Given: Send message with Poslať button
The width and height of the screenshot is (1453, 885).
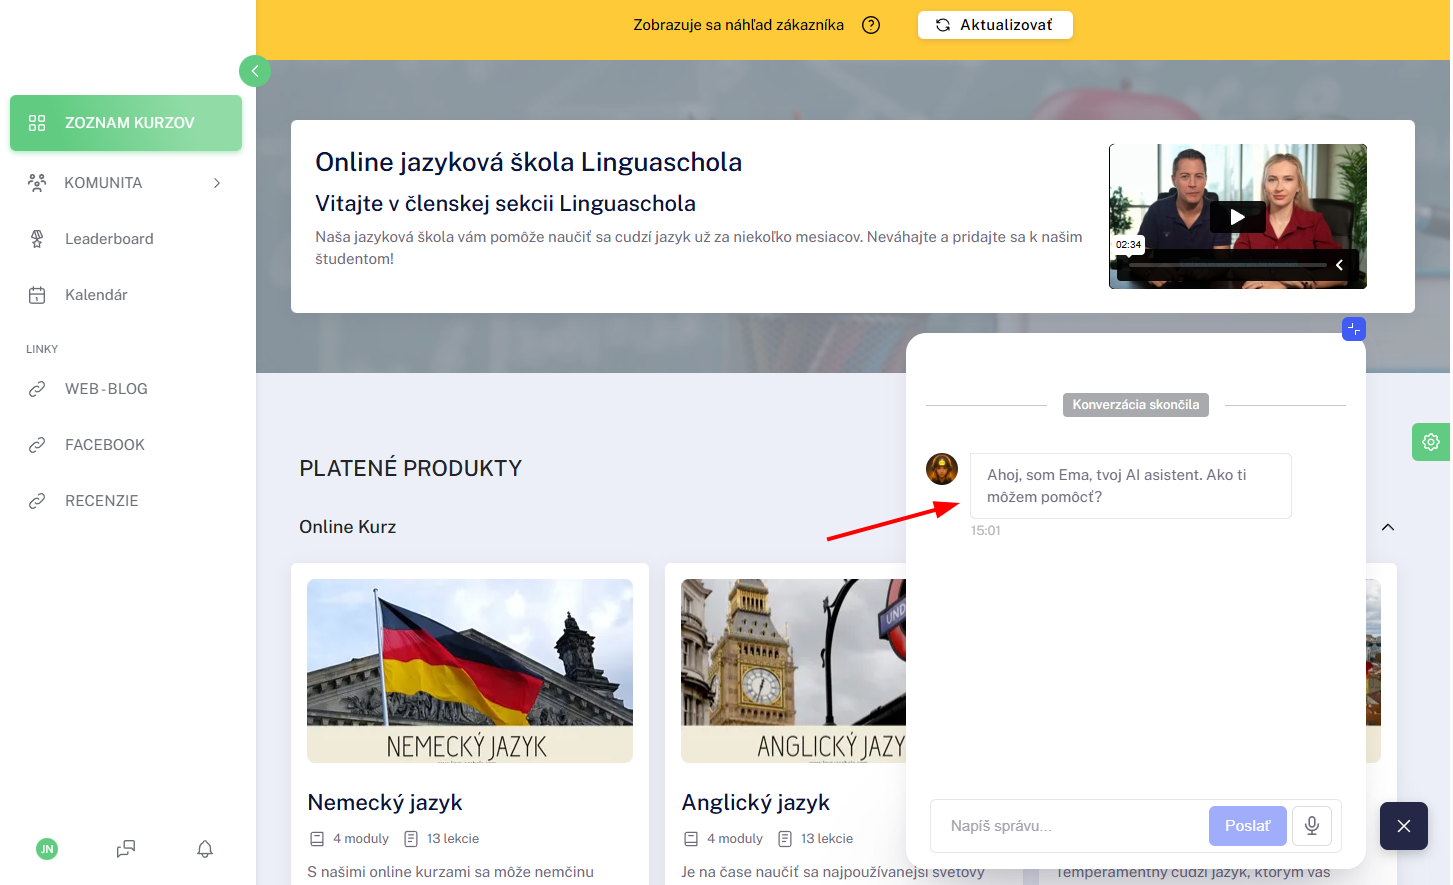Looking at the screenshot, I should click(x=1247, y=826).
